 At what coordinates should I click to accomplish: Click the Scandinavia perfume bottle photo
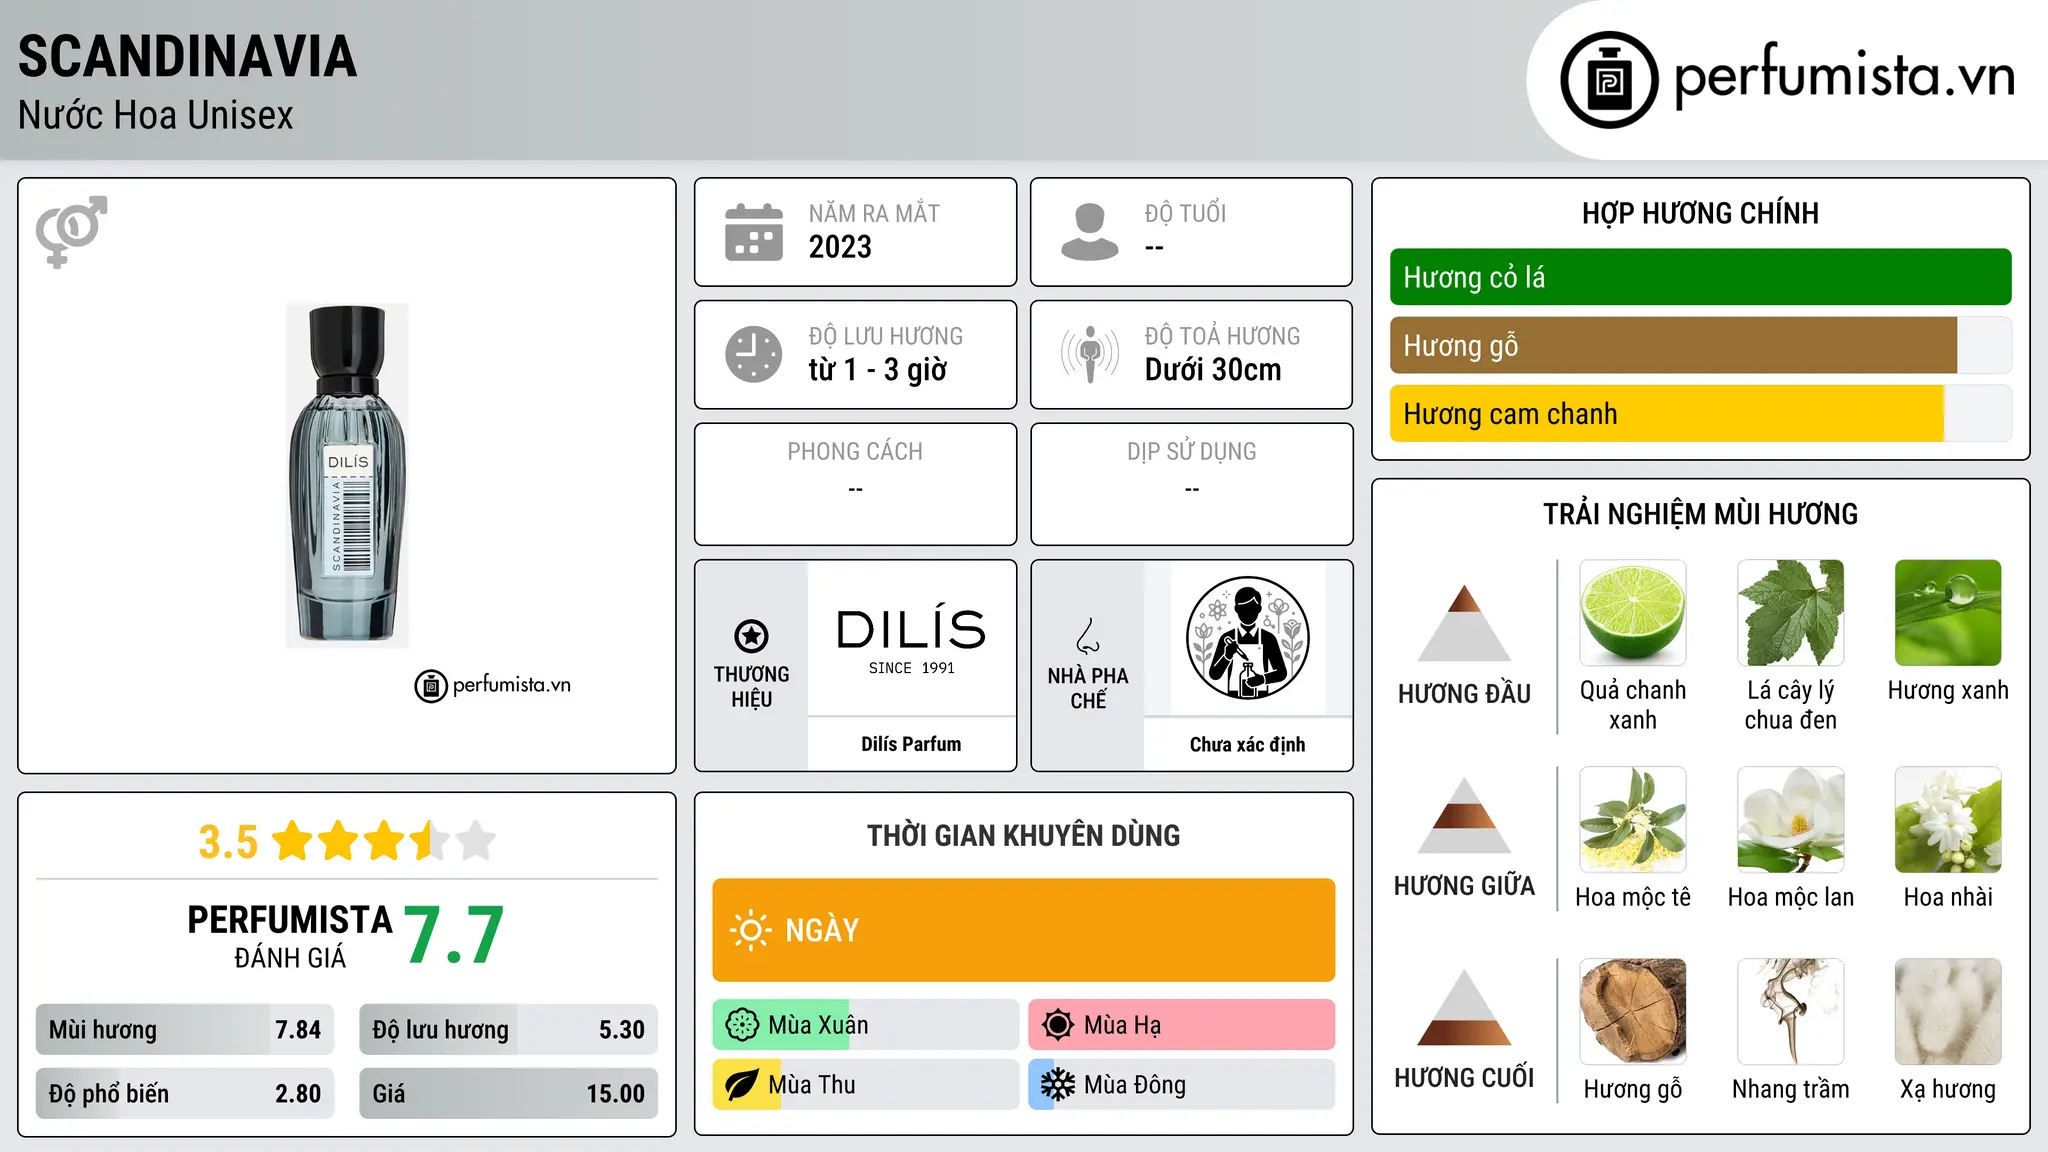(347, 475)
